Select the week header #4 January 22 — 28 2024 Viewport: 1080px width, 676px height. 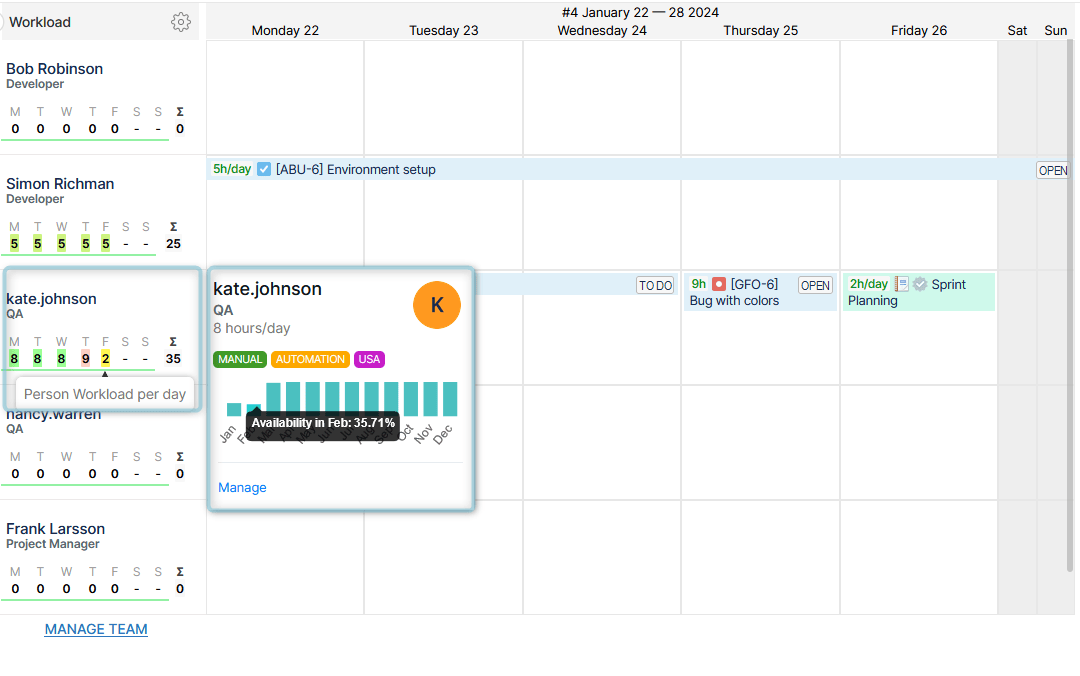[x=637, y=12]
